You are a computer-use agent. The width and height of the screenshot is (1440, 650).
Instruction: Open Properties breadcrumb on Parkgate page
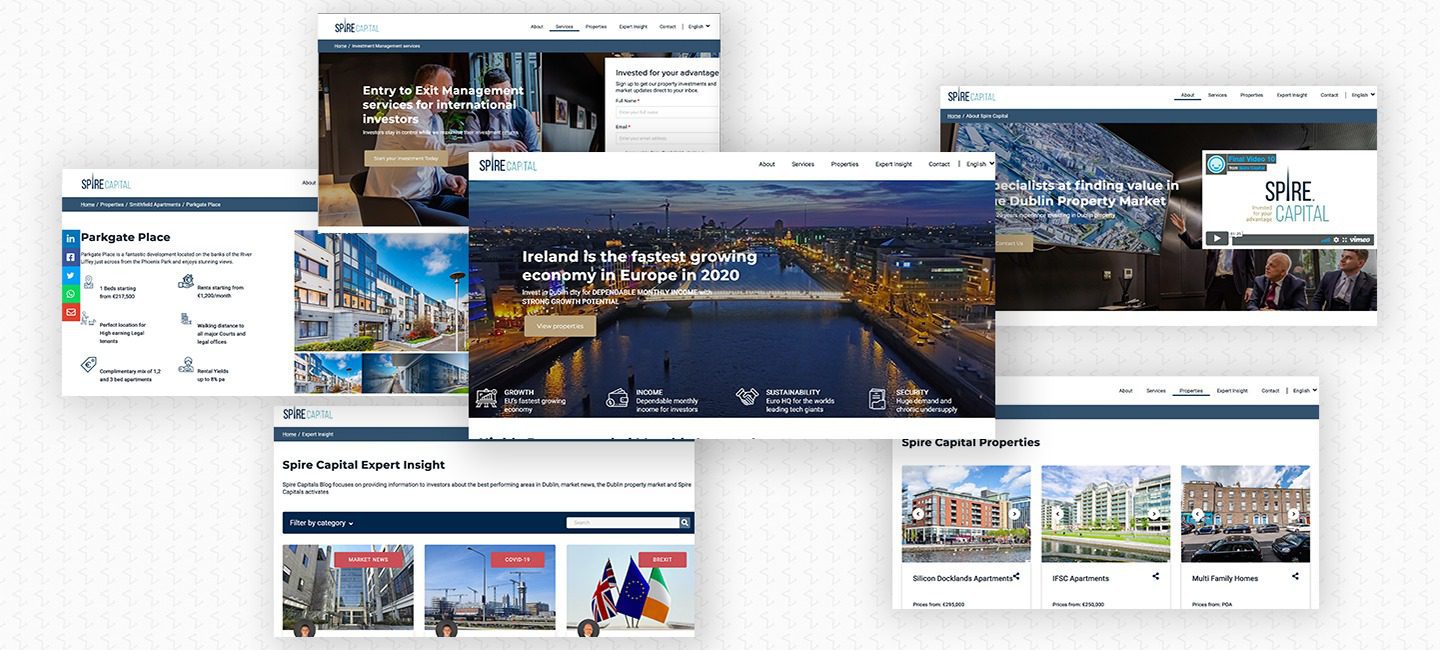pyautogui.click(x=112, y=204)
